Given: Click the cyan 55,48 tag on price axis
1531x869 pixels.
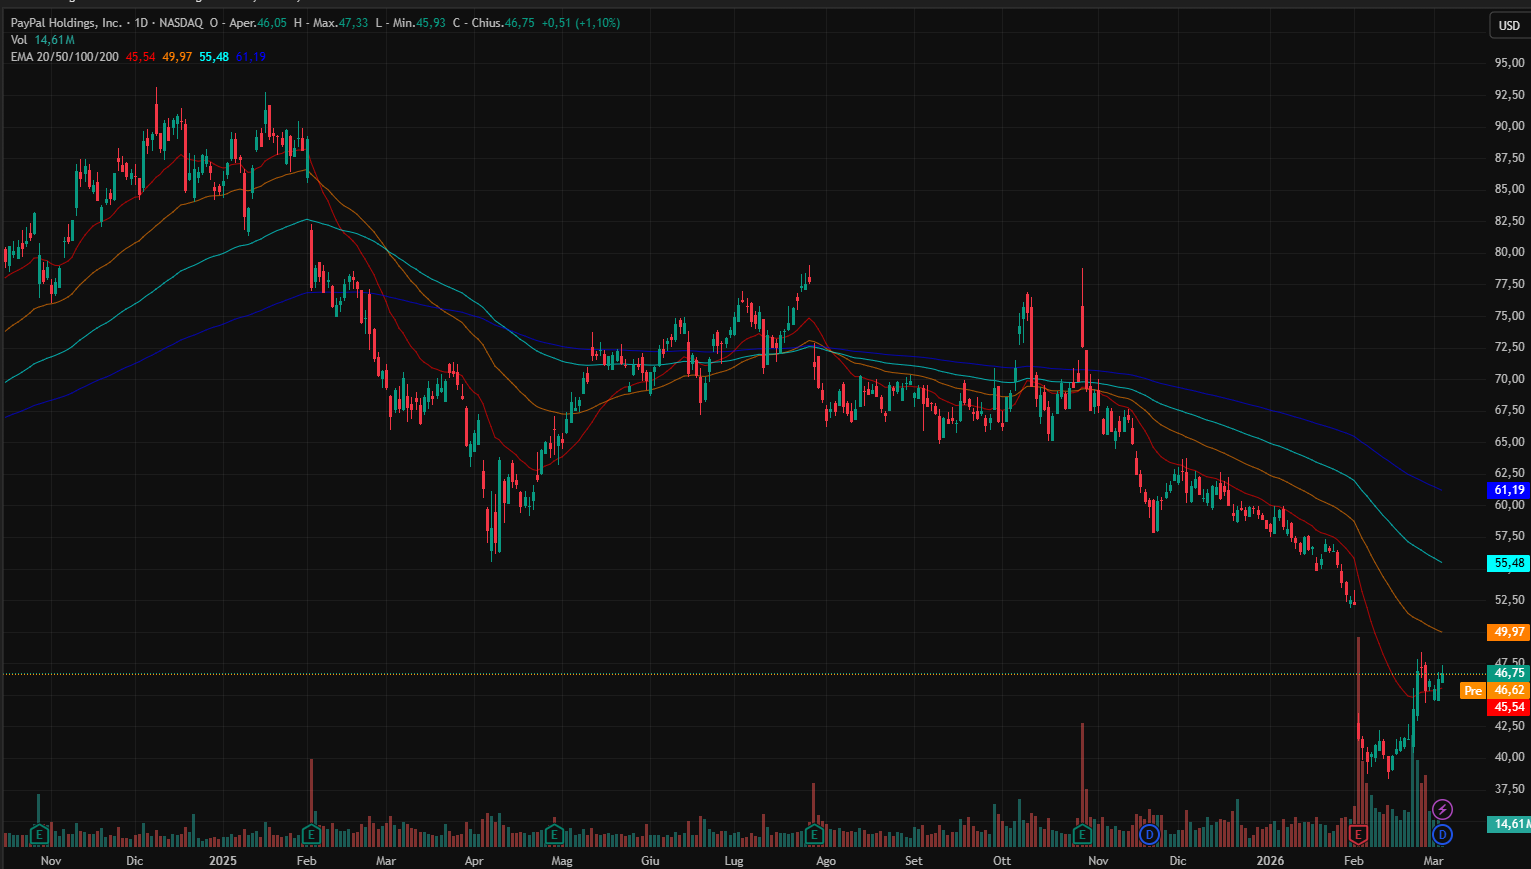Looking at the screenshot, I should tap(1509, 563).
